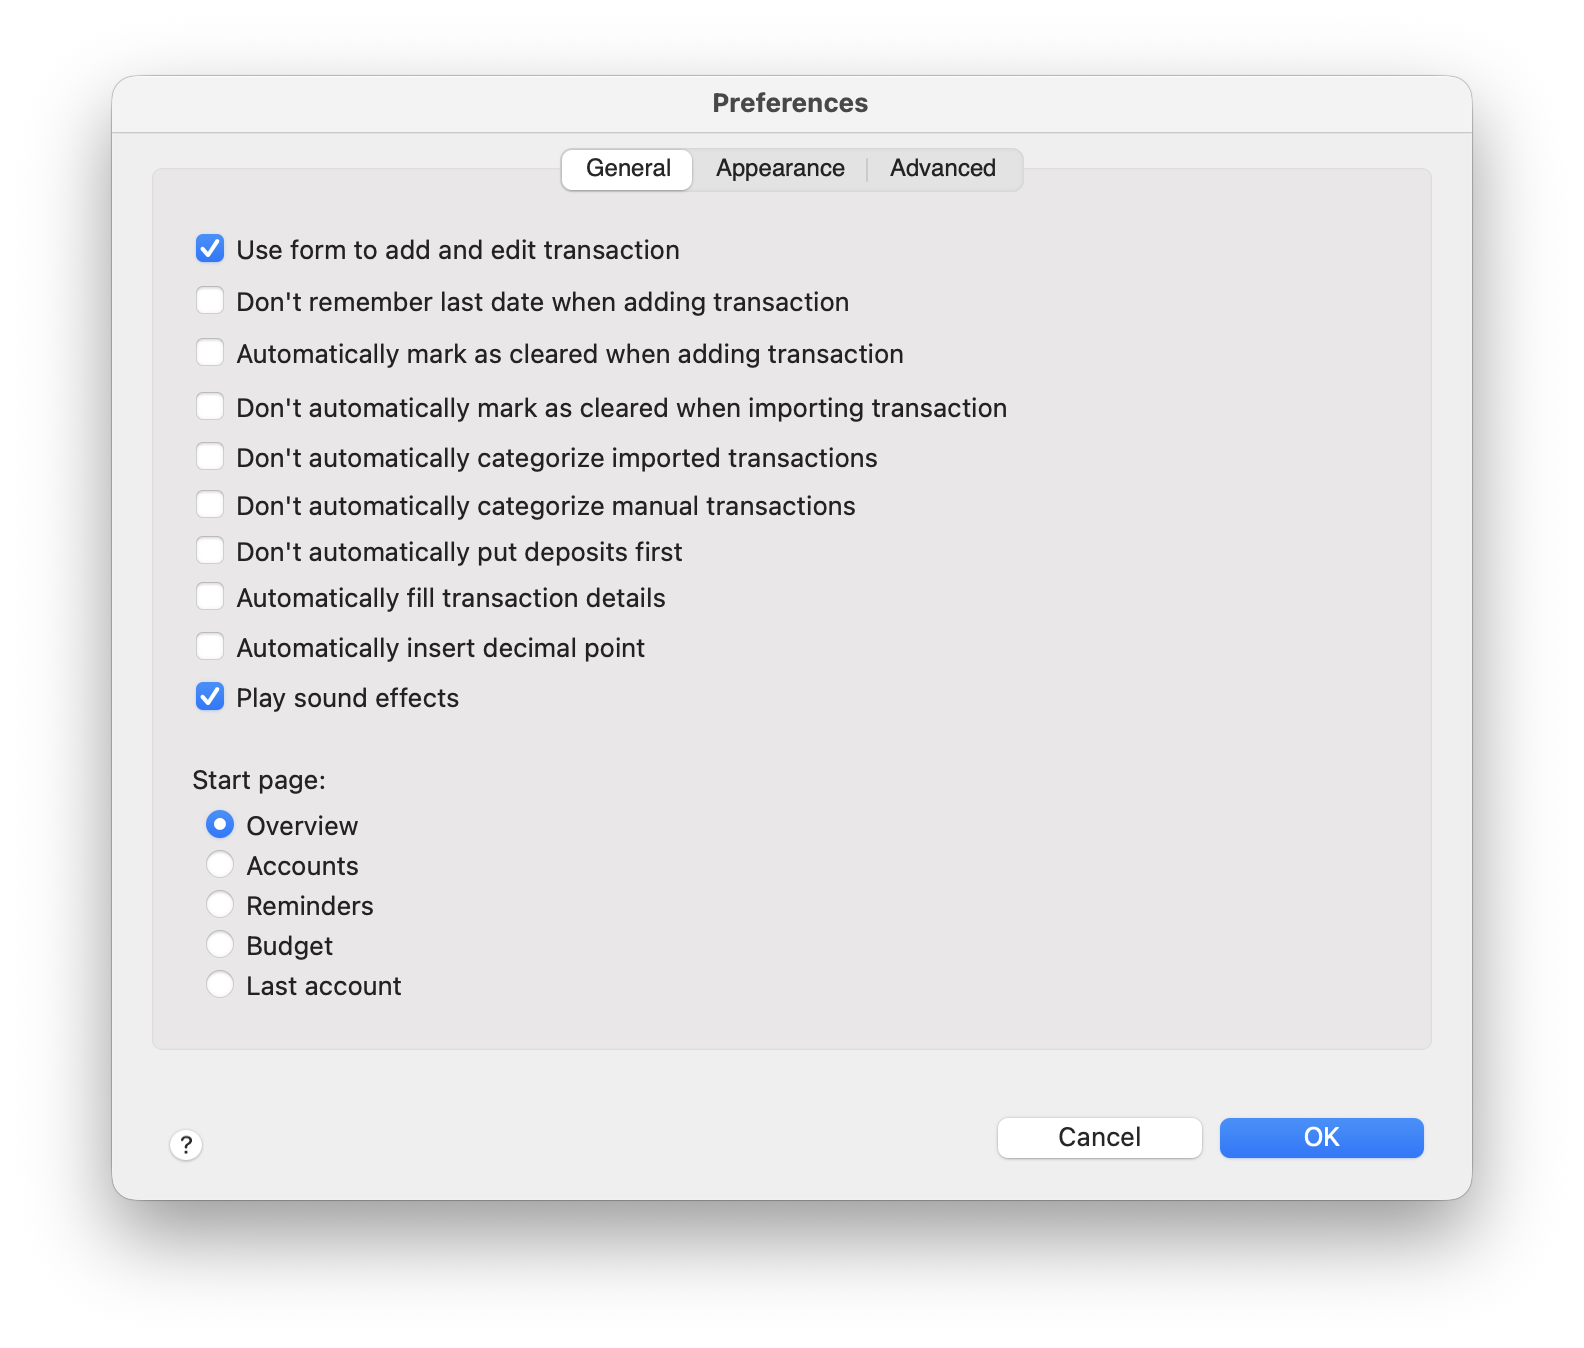Disable 'Play sound effects'
The image size is (1584, 1348).
click(x=210, y=697)
